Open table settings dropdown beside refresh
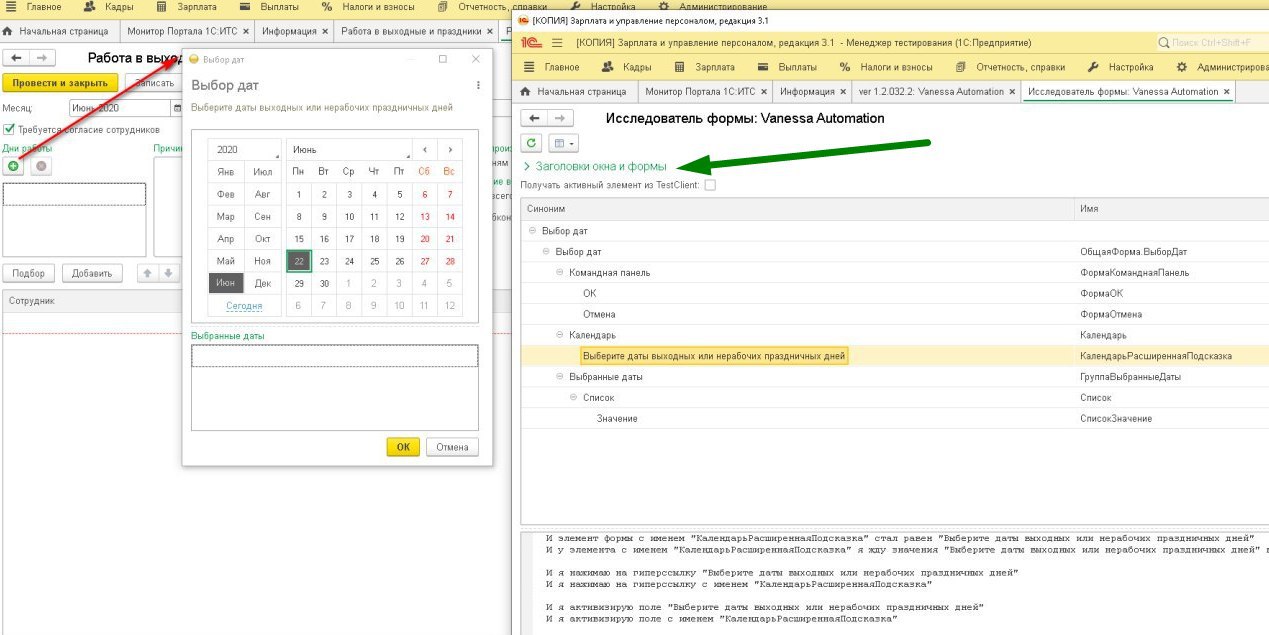The height and width of the screenshot is (635, 1269). coord(564,144)
